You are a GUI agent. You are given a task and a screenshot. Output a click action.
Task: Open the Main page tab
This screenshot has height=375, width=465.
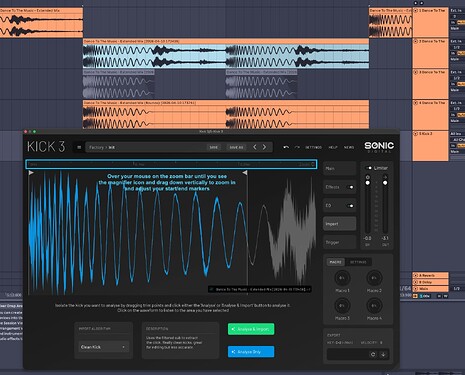coord(339,168)
